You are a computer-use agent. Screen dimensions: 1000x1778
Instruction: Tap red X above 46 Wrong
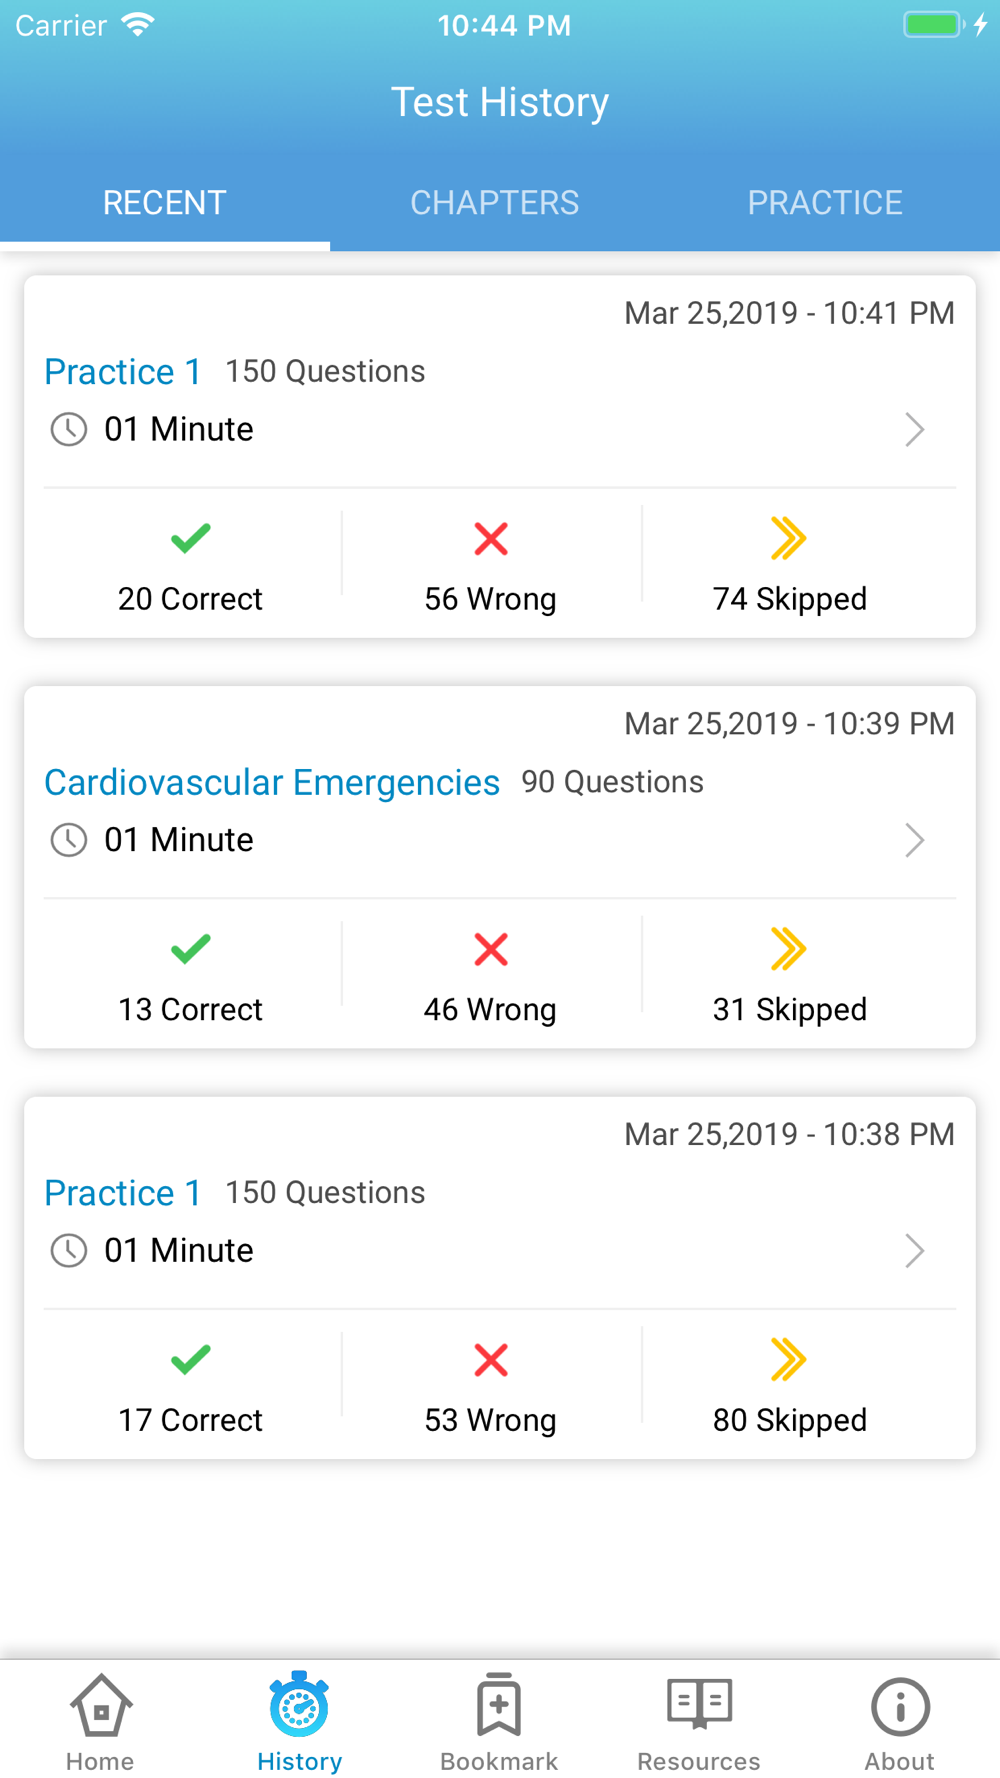click(x=490, y=950)
